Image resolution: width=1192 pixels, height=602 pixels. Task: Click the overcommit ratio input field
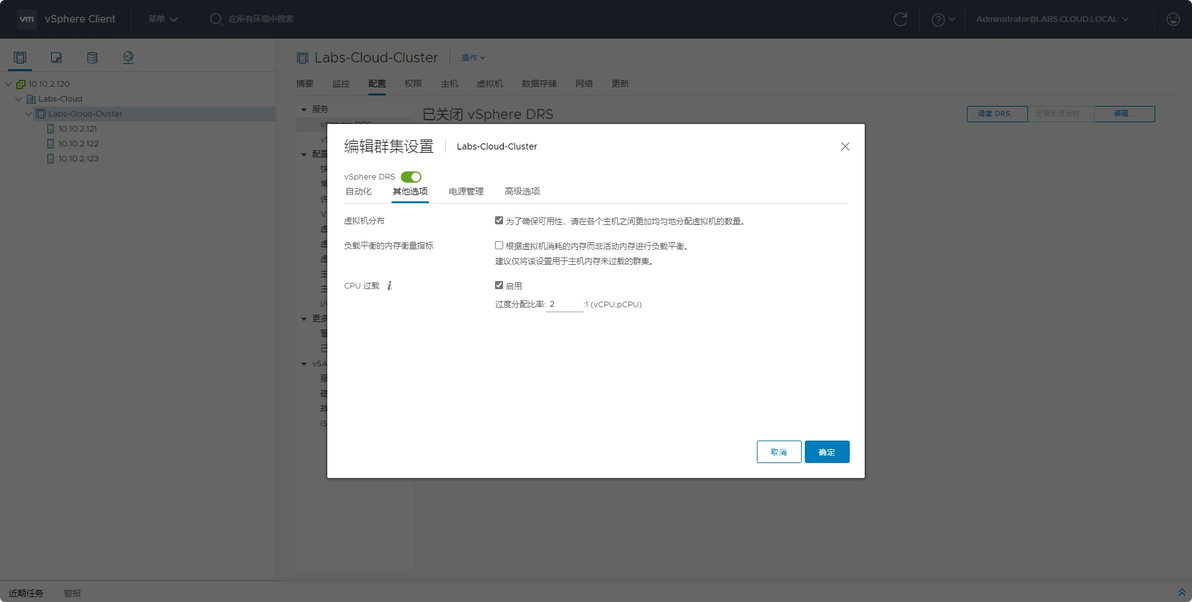[564, 304]
